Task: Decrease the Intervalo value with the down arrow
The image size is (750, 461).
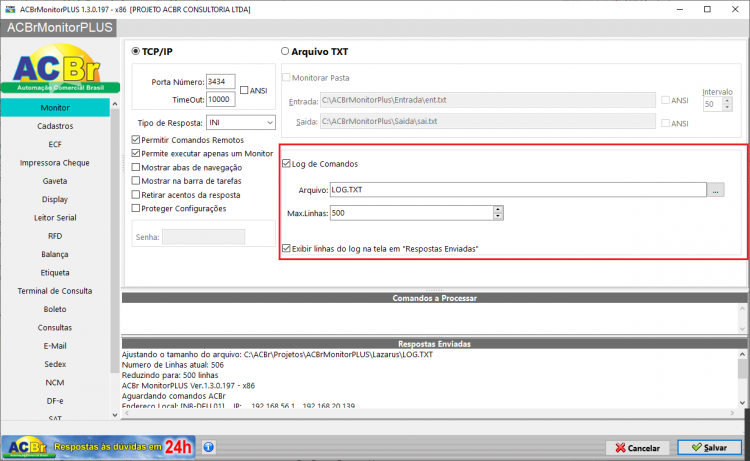Action: 727,108
